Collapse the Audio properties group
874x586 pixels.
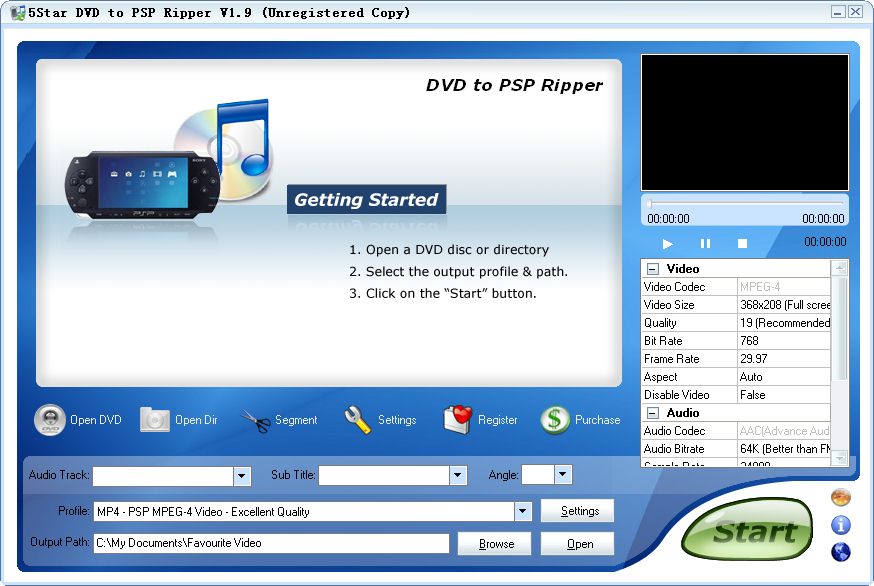tap(653, 413)
